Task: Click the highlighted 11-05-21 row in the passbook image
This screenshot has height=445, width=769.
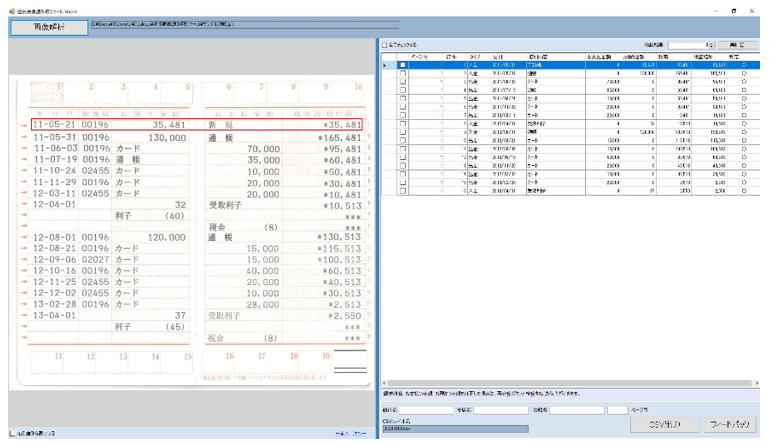Action: 197,125
